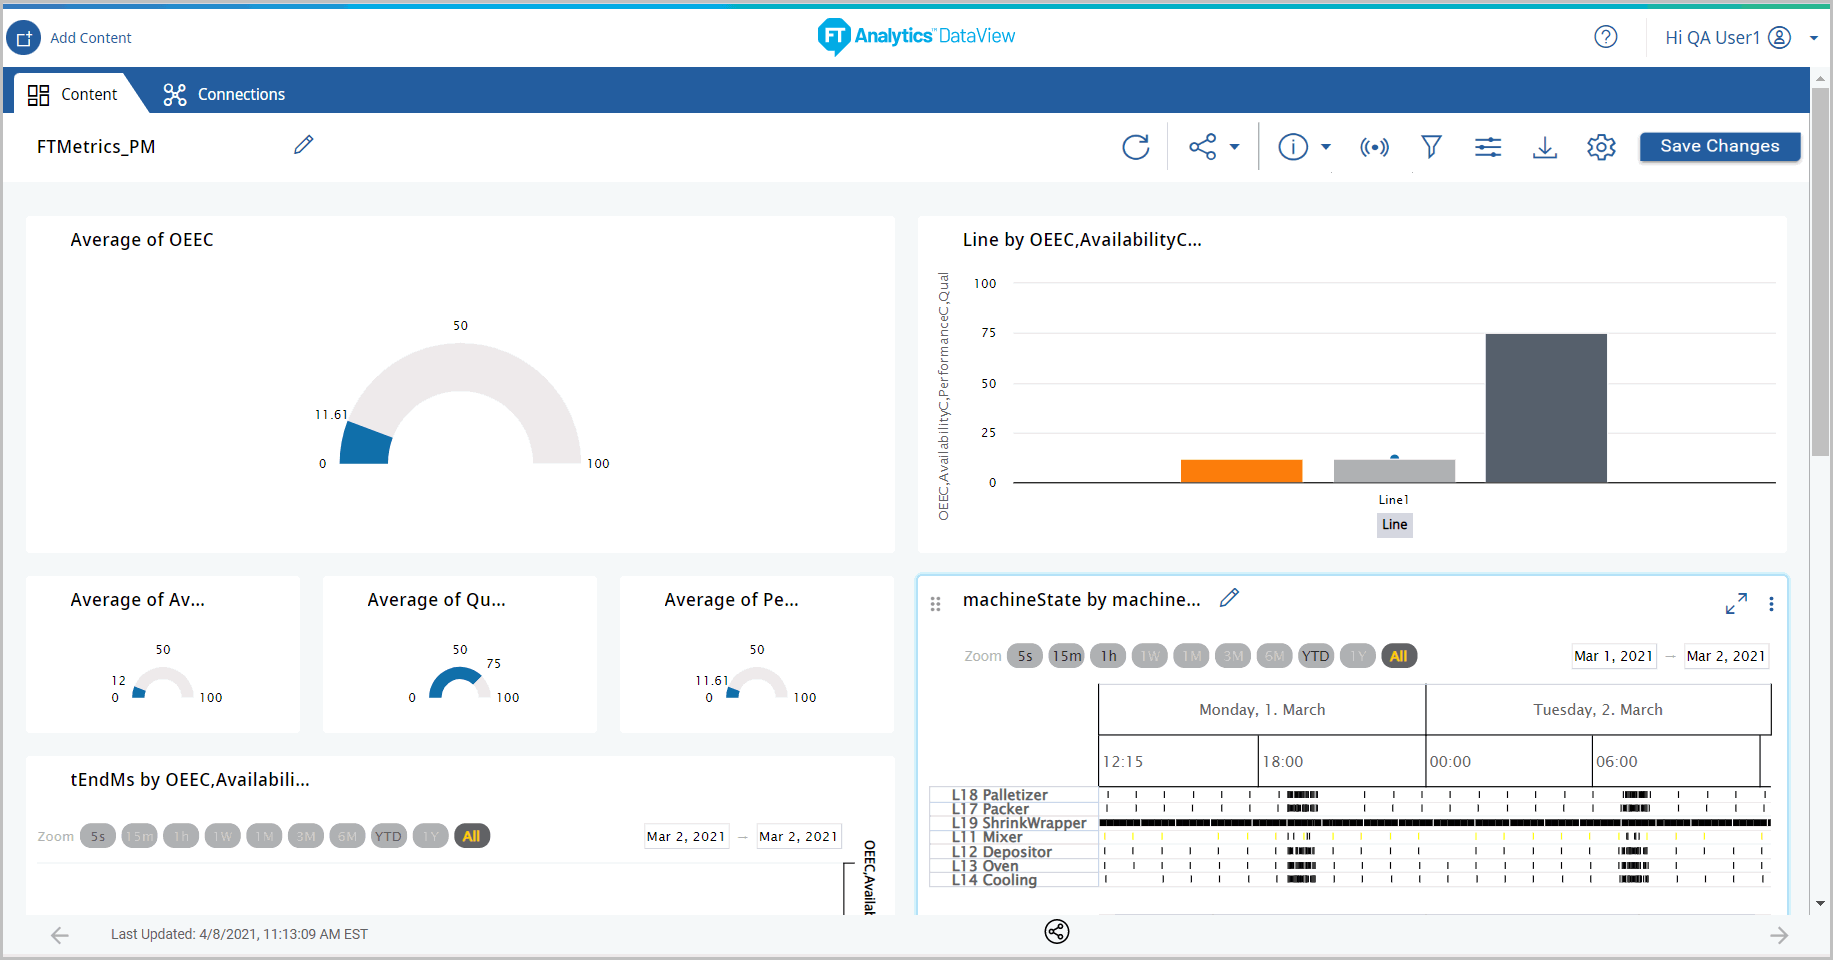
Task: Click the Add Content button
Action: point(70,38)
